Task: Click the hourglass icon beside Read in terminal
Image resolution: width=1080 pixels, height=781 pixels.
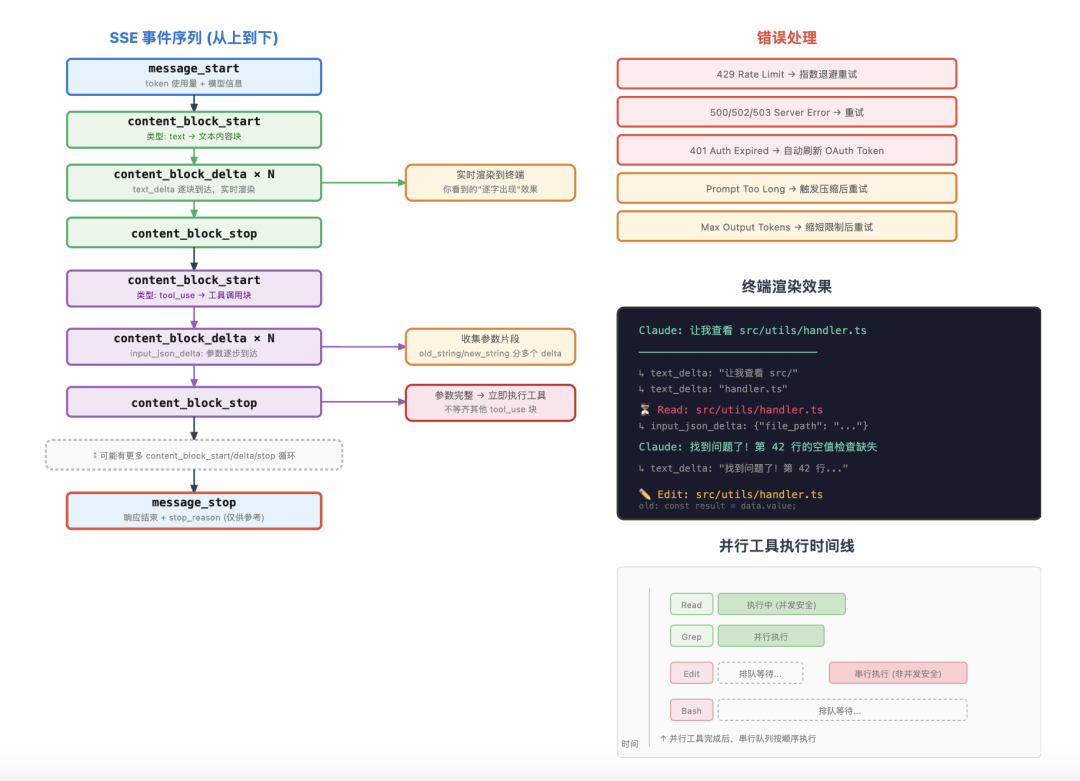Action: pos(645,410)
